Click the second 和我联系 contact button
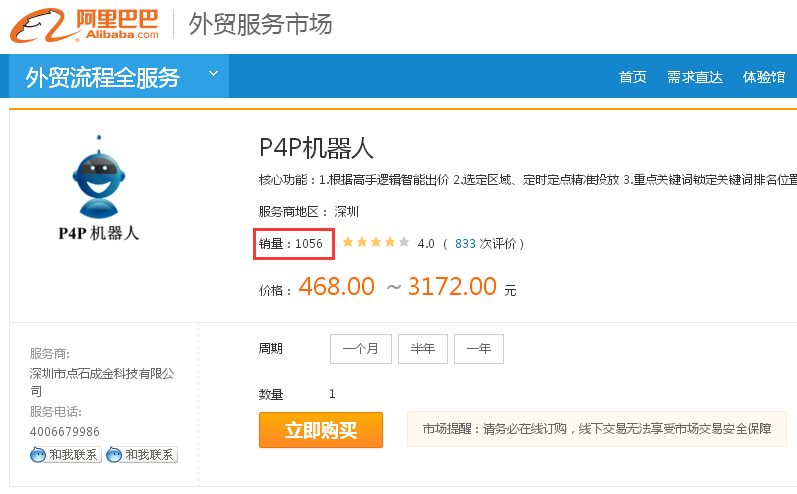797x494 pixels. tap(142, 454)
